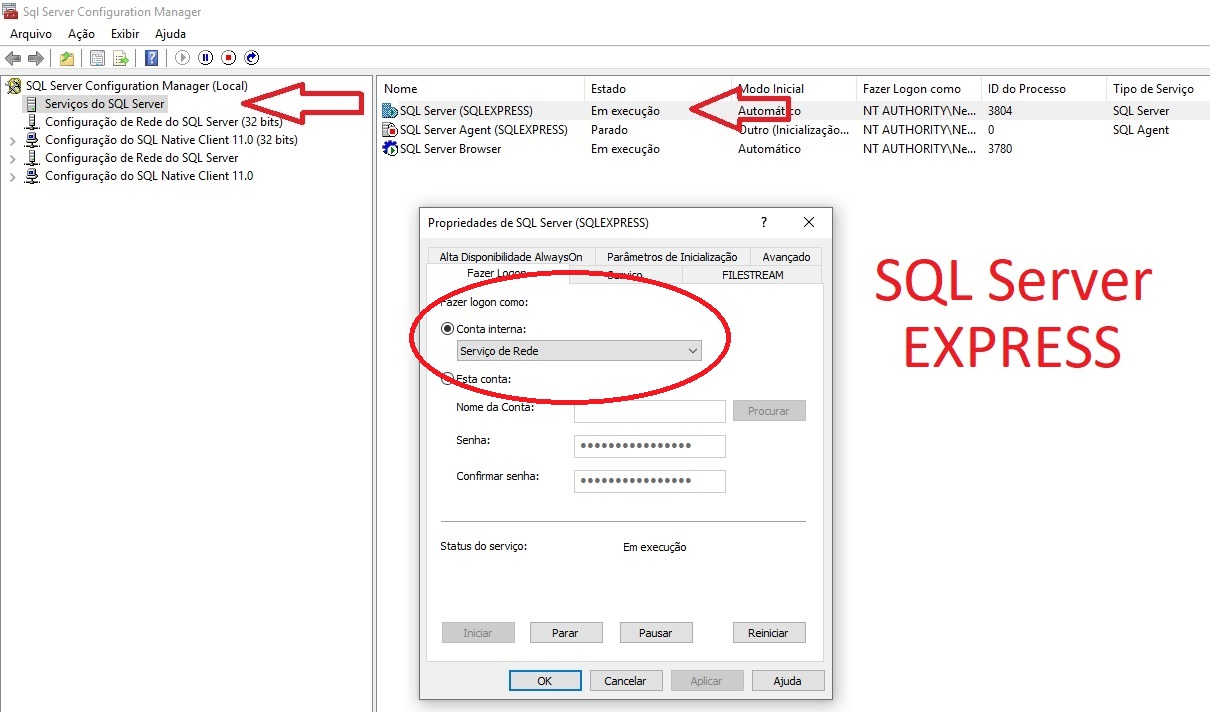1210x712 pixels.
Task: Click the Up one level folder icon
Action: (66, 58)
